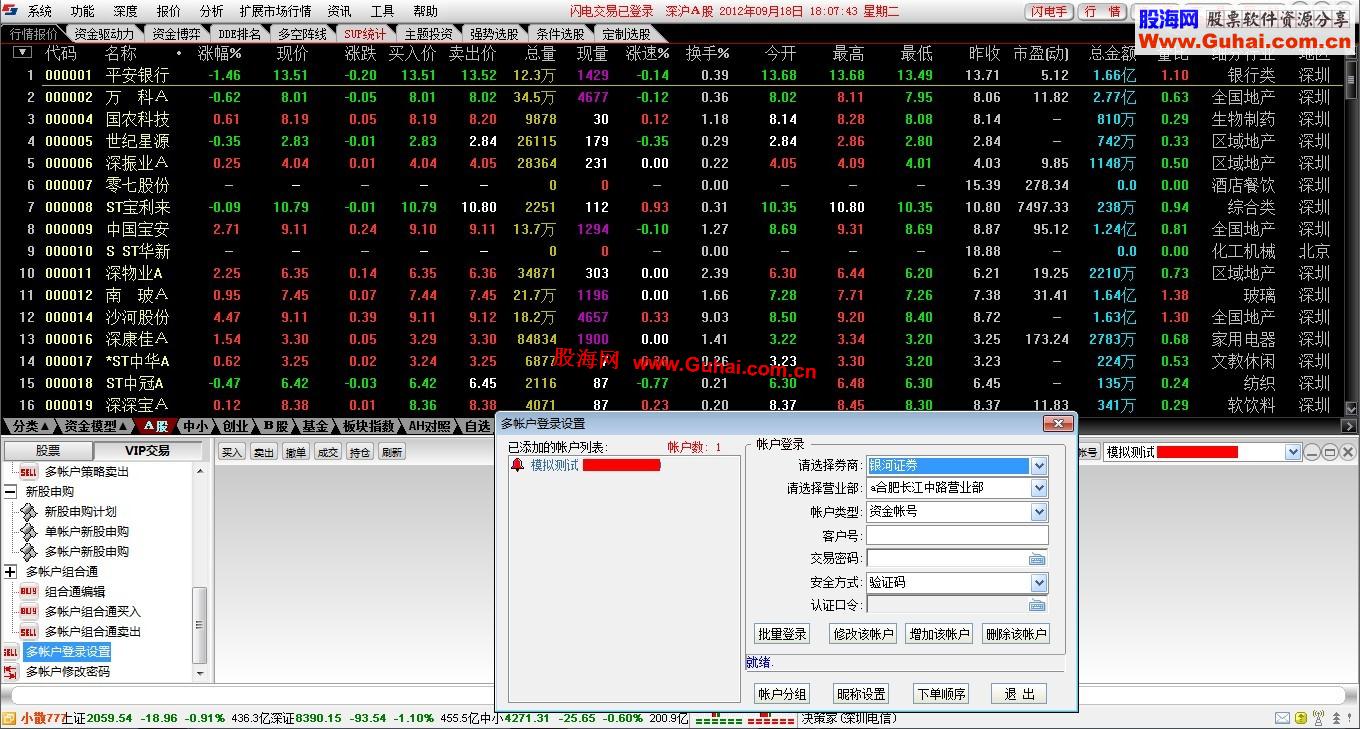Click the icon beside 新股申购计划
The width and height of the screenshot is (1360, 729).
pyautogui.click(x=29, y=512)
